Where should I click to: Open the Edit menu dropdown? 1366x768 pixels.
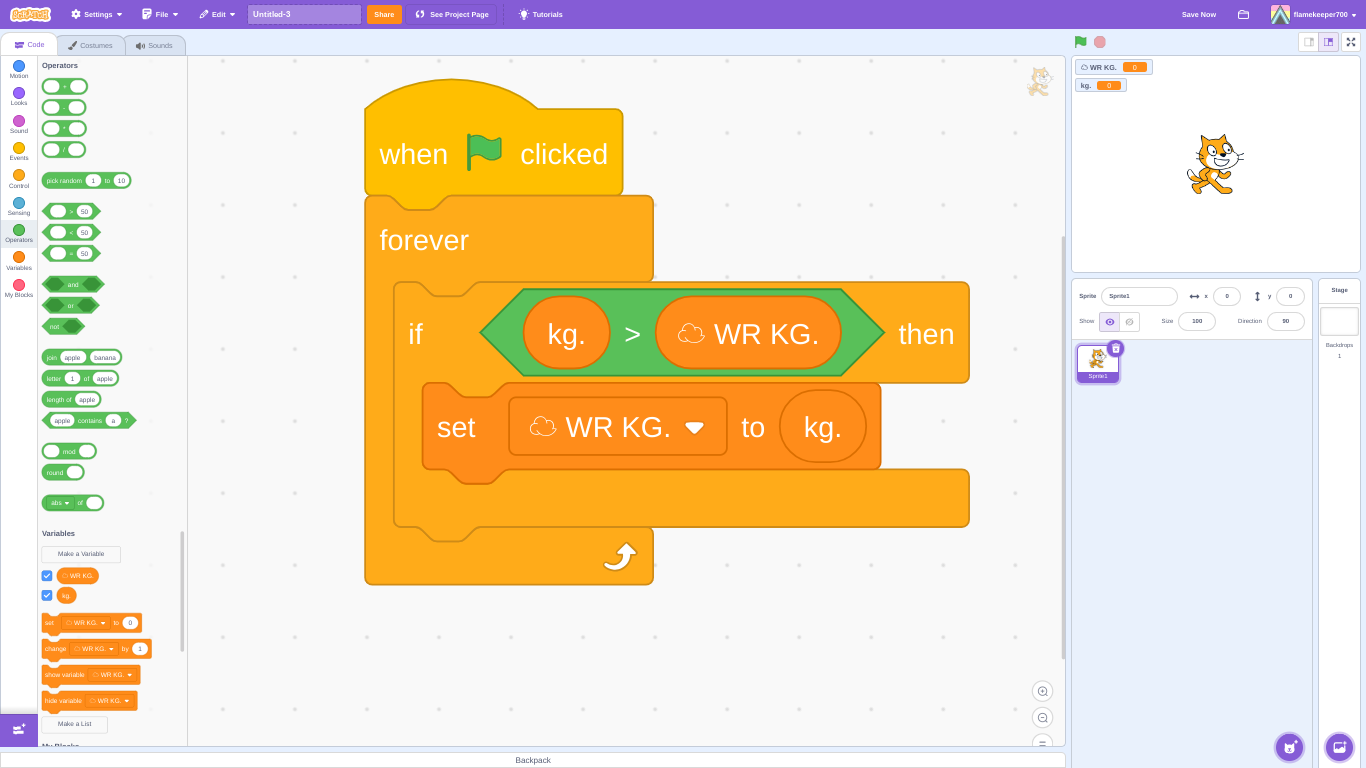[x=218, y=14]
